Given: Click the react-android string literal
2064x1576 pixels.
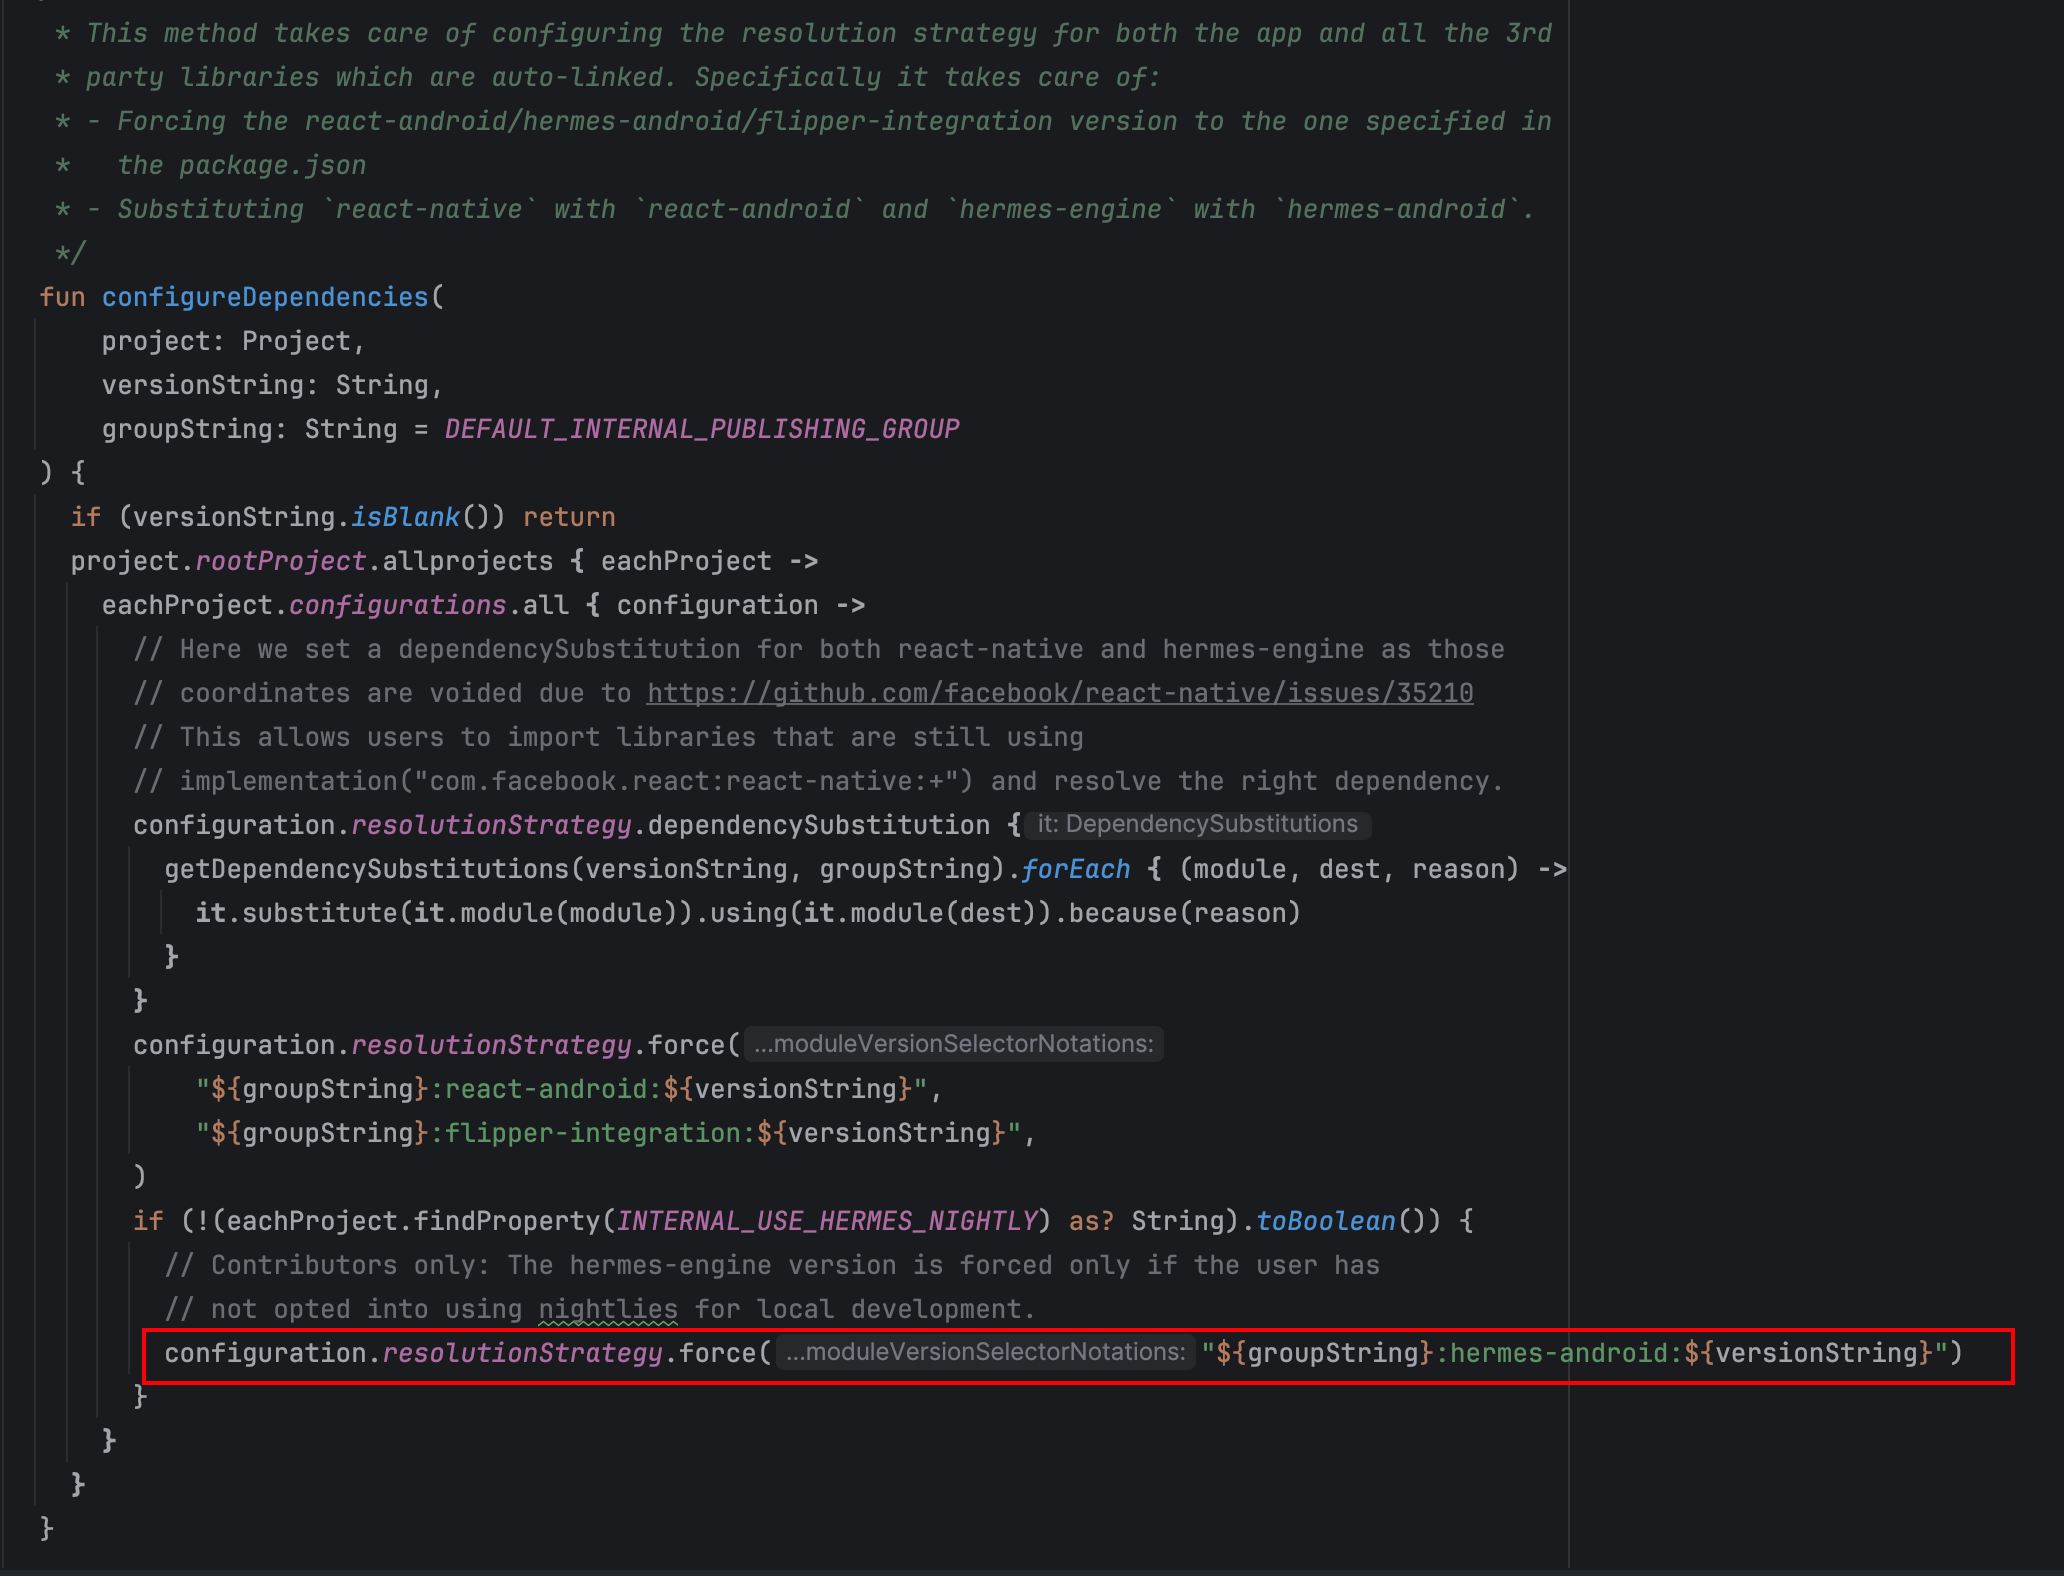Looking at the screenshot, I should coord(544,1089).
